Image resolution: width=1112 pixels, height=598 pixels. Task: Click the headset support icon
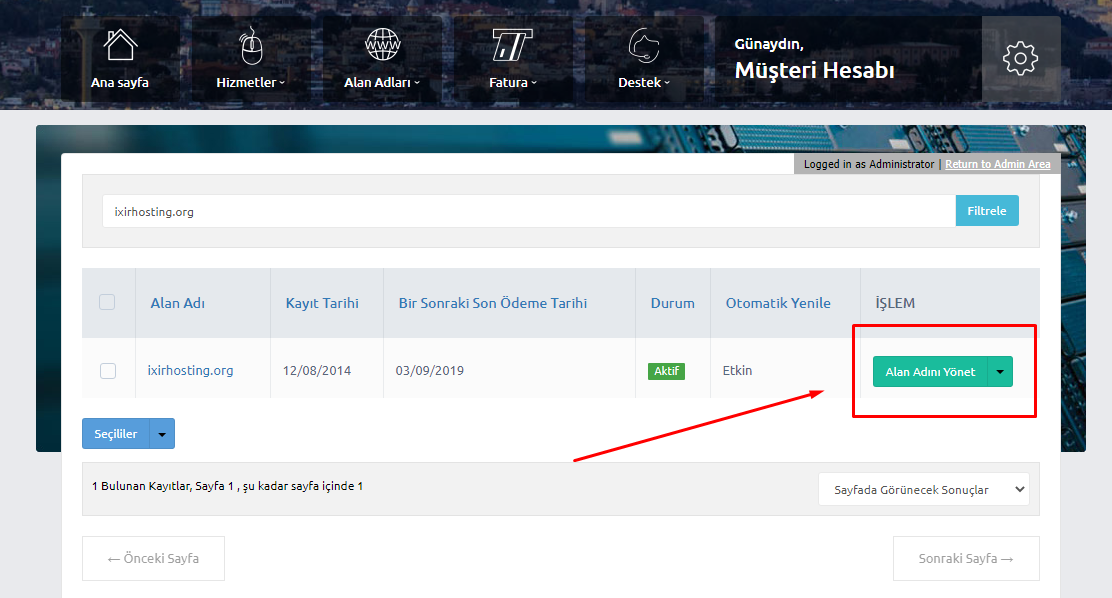[x=643, y=46]
